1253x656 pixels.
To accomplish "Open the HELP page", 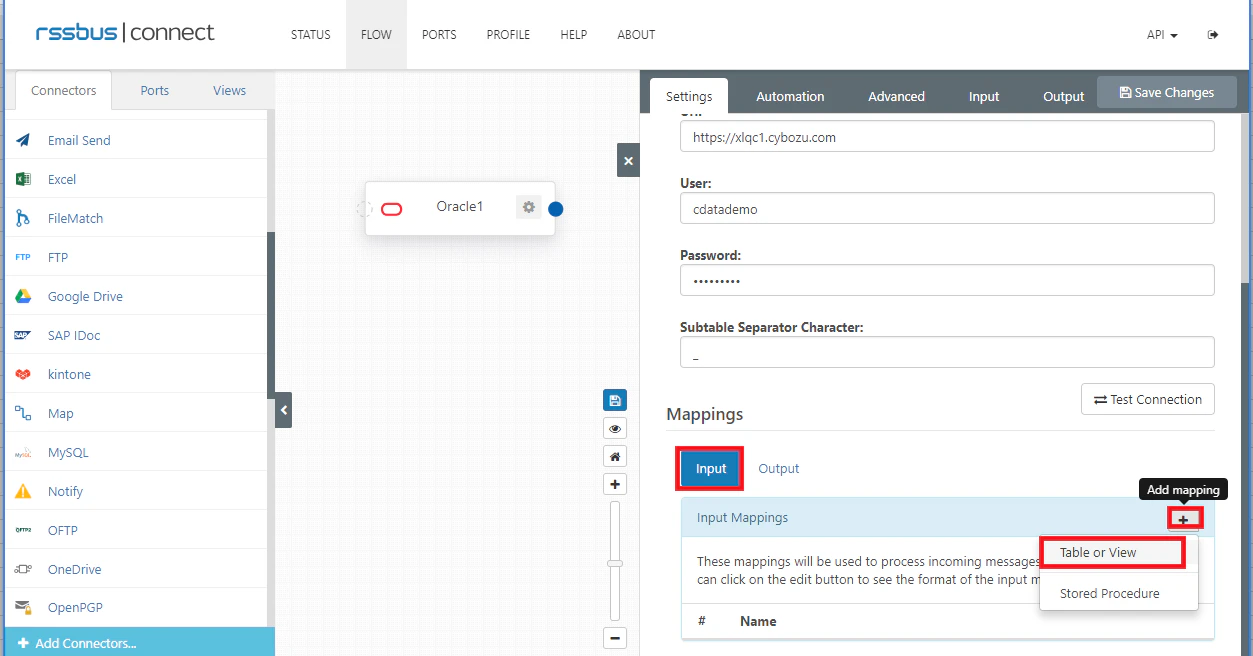I will (x=574, y=35).
